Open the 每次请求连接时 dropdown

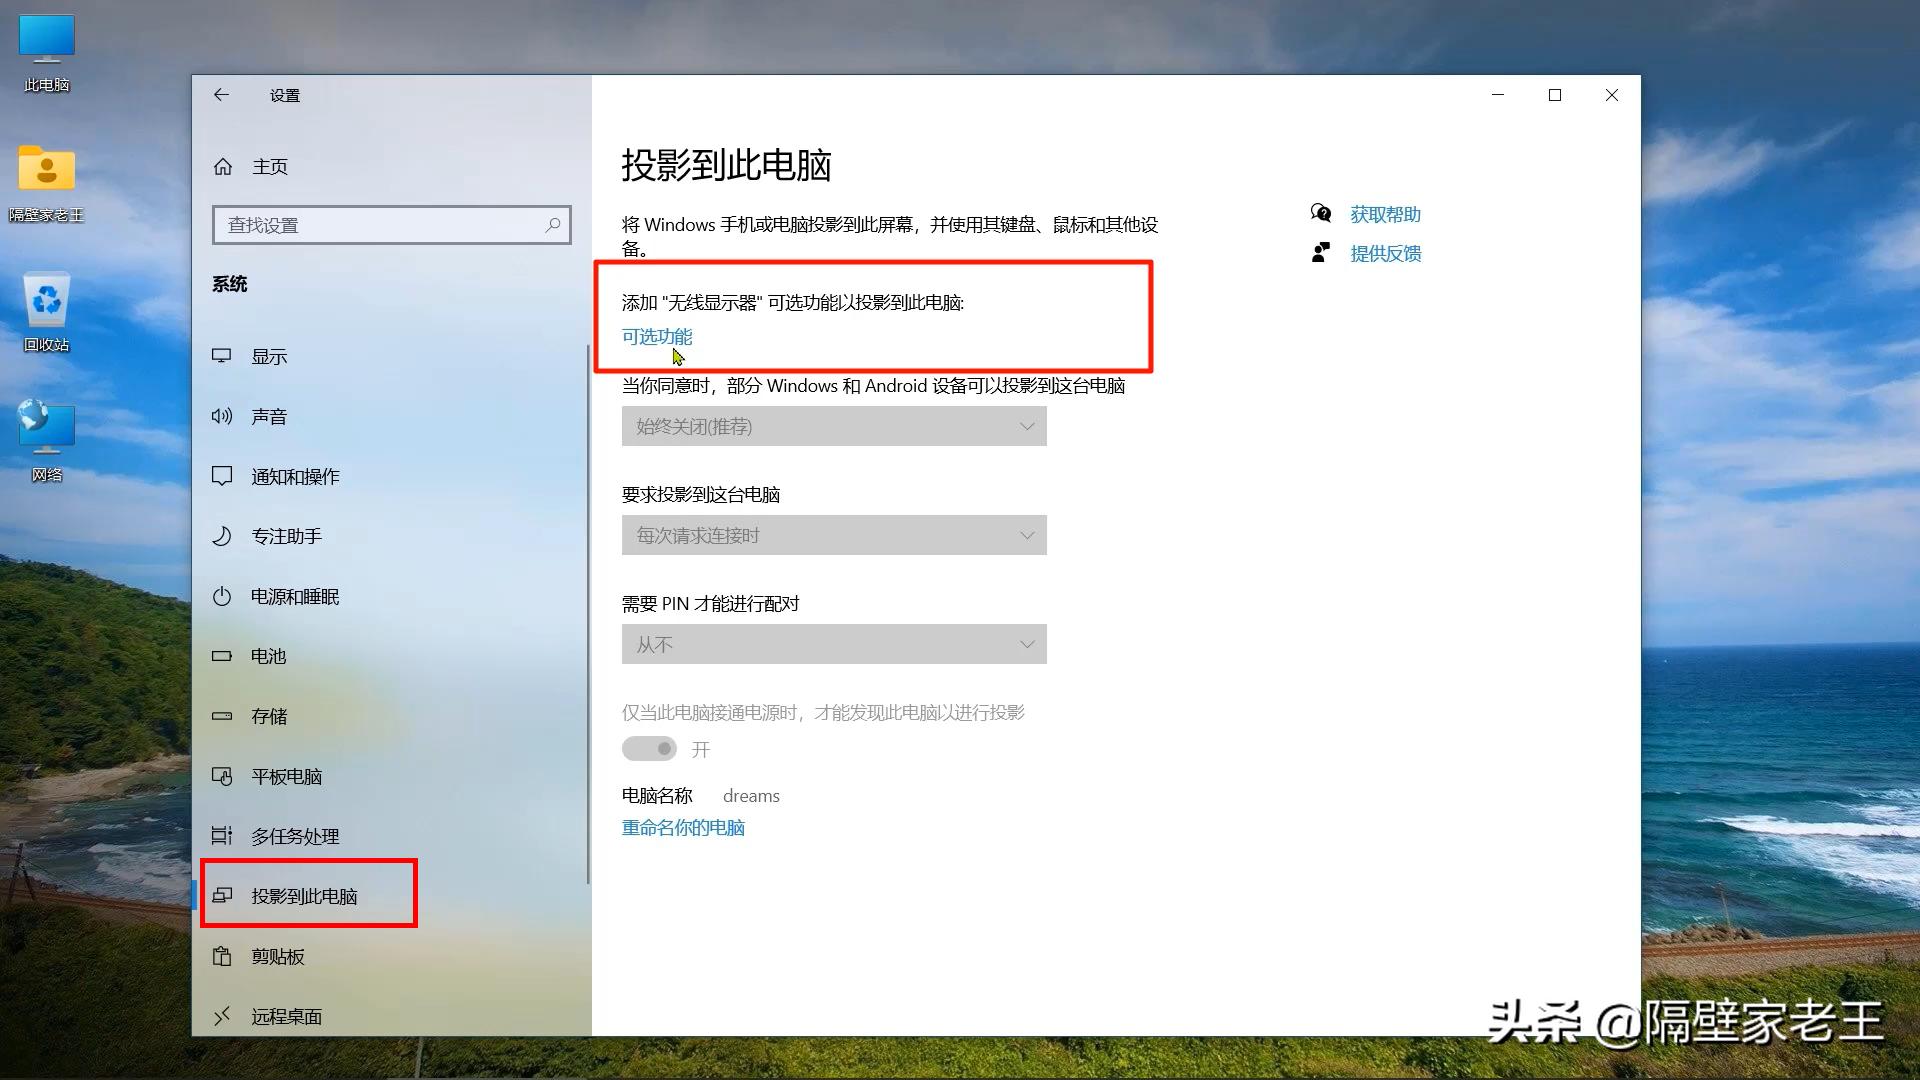point(833,535)
